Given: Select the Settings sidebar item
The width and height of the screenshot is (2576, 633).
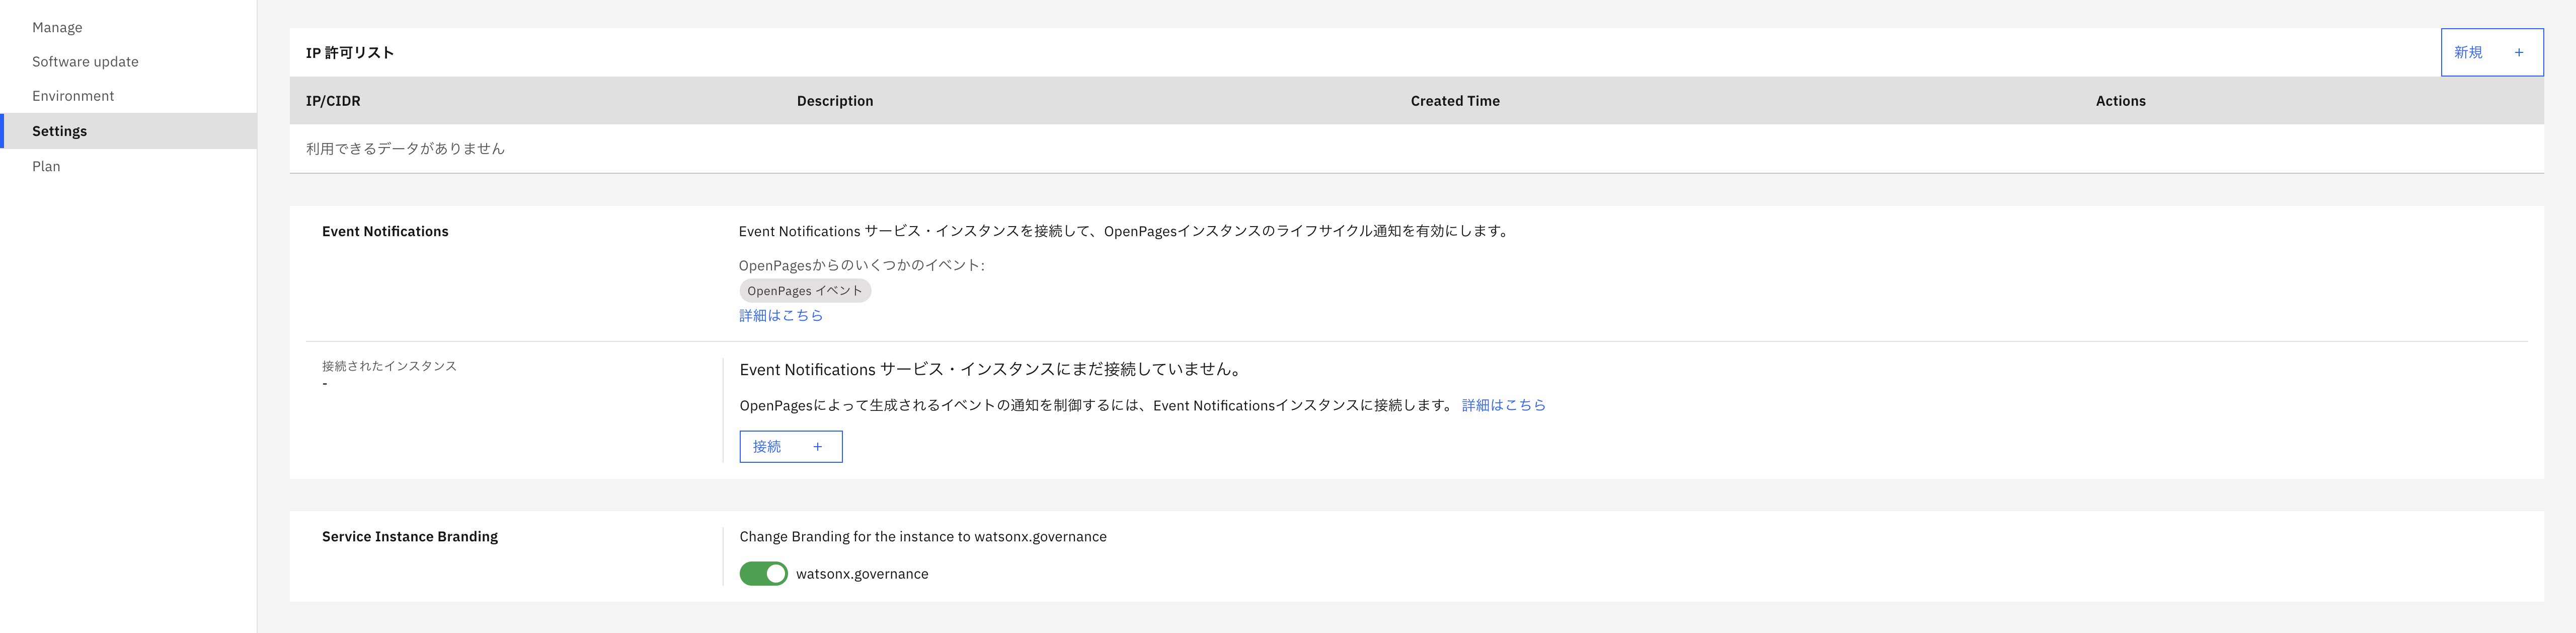Looking at the screenshot, I should point(60,131).
